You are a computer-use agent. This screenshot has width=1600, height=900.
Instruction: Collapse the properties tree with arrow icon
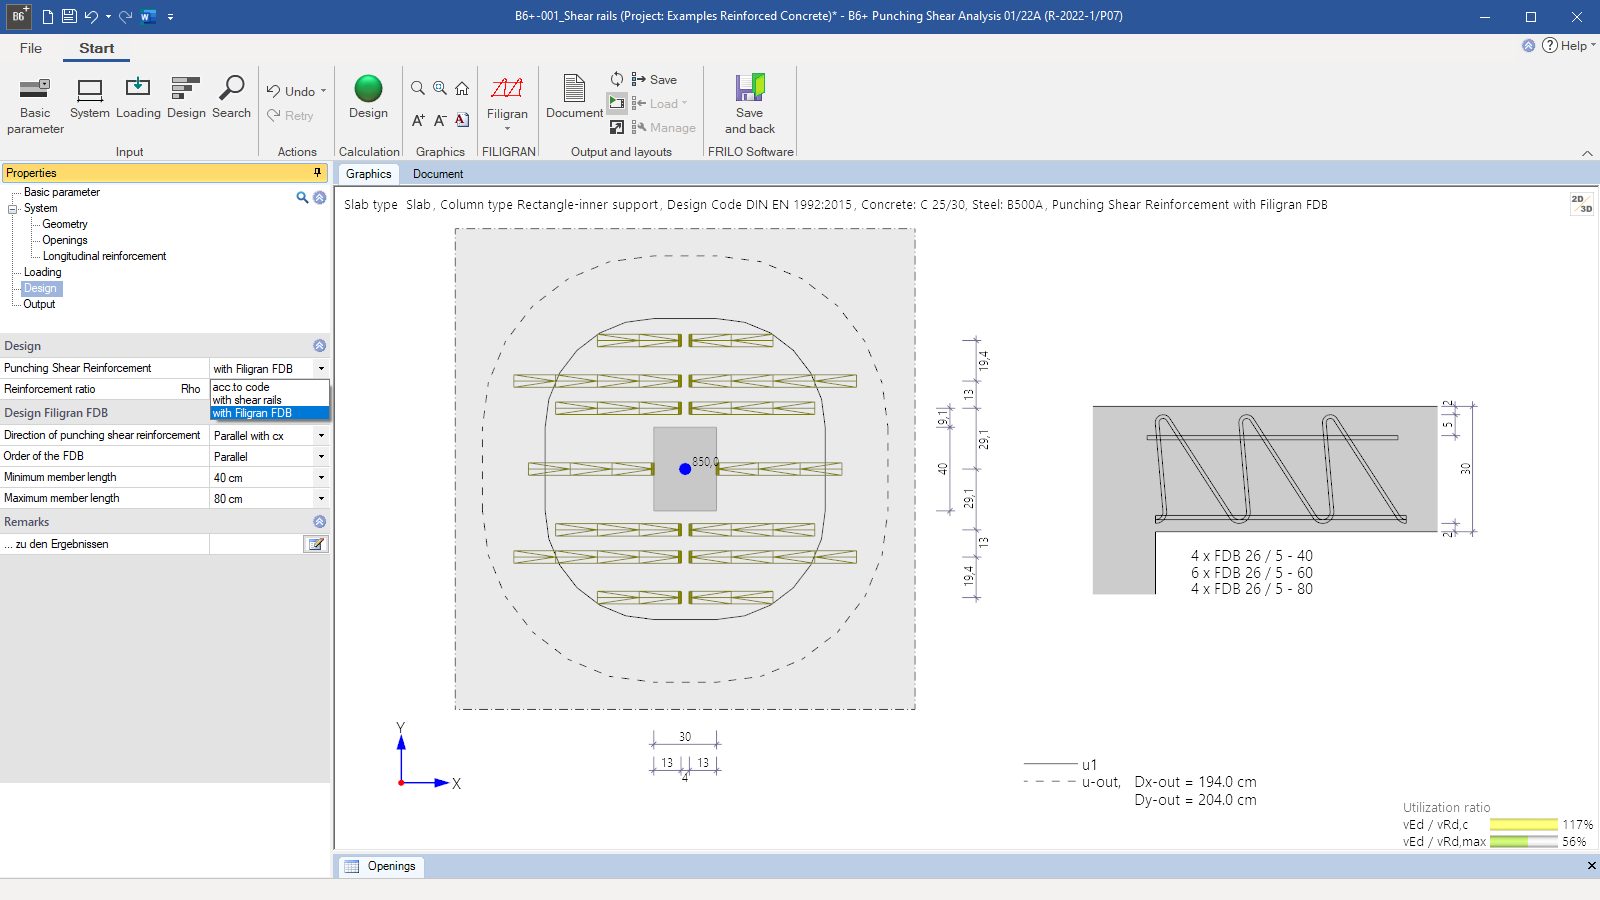click(x=320, y=197)
